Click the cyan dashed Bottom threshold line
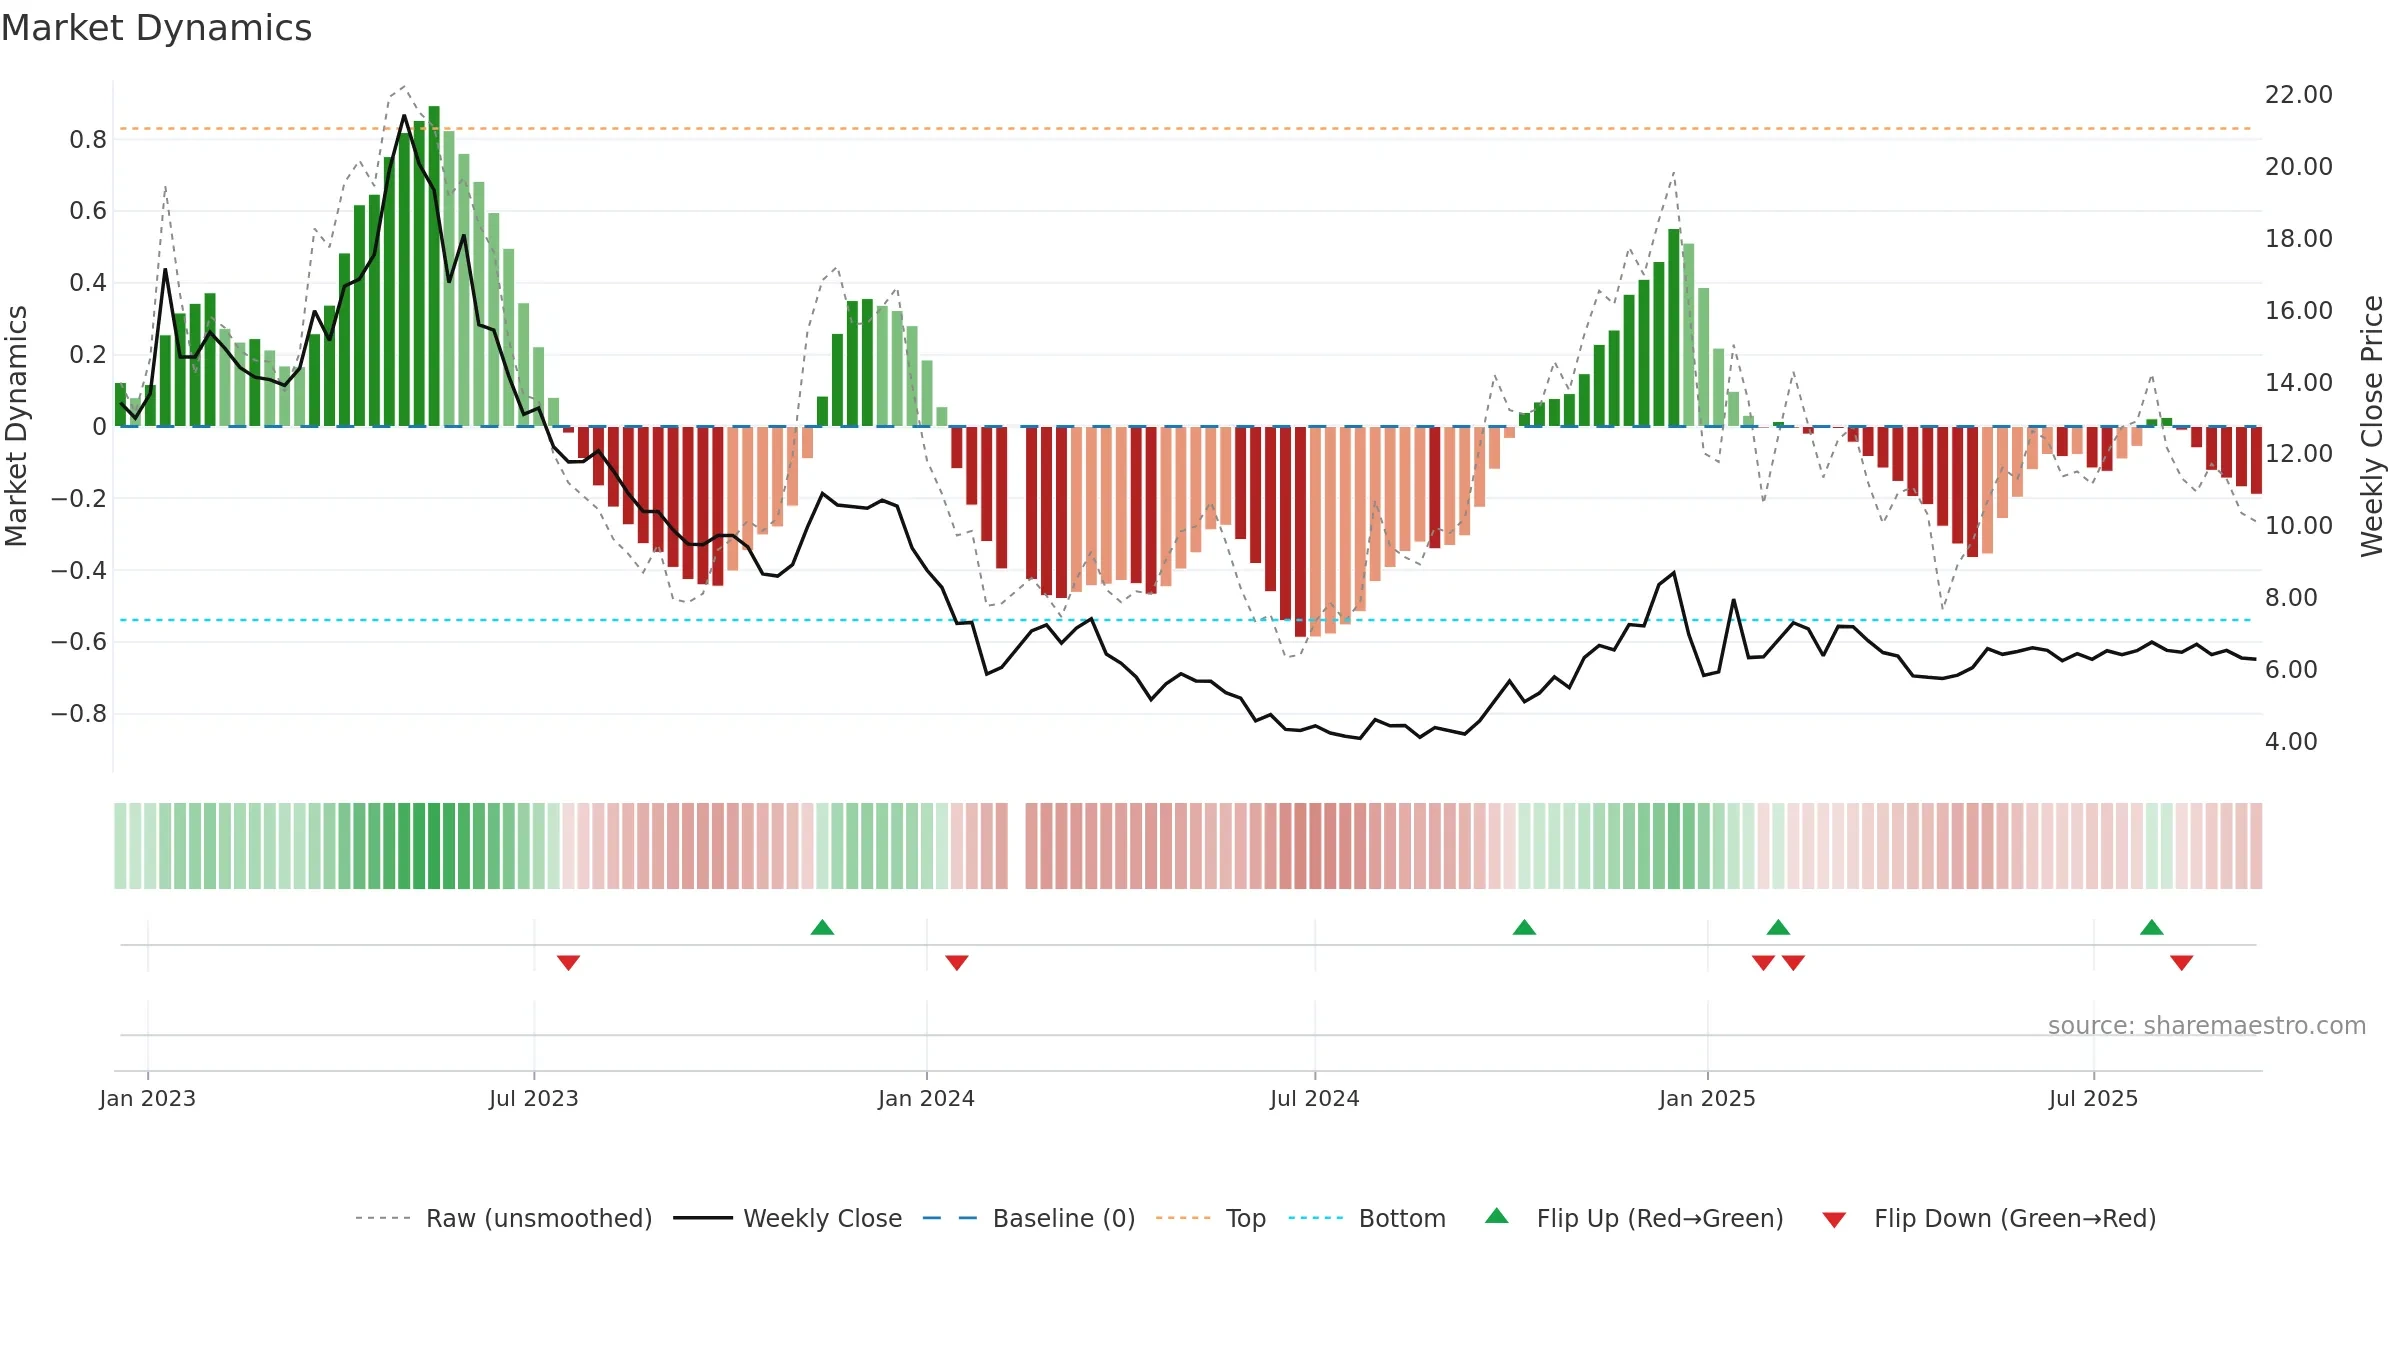This screenshot has width=2400, height=1350. pyautogui.click(x=1186, y=620)
